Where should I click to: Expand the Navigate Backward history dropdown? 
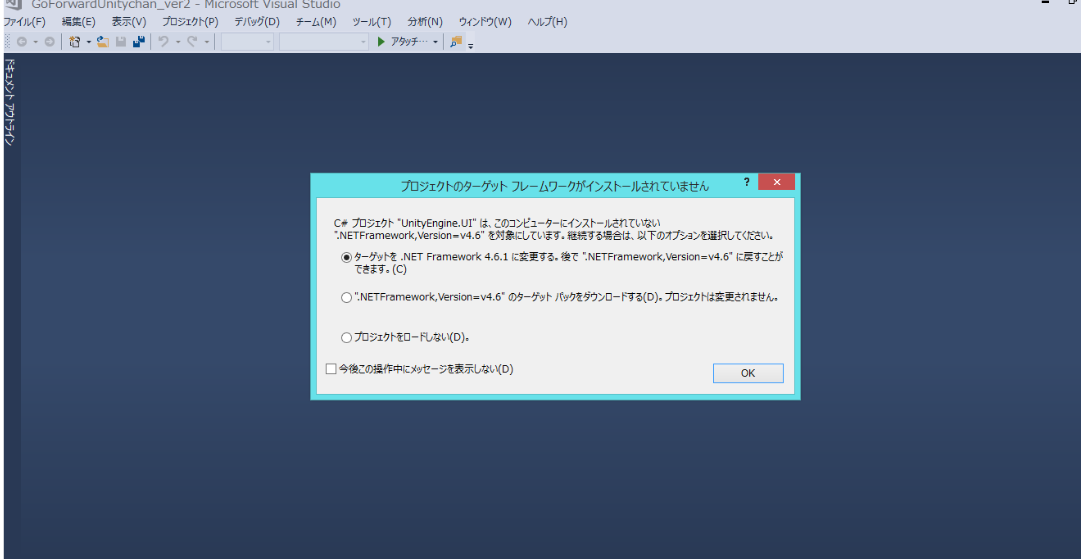point(36,42)
